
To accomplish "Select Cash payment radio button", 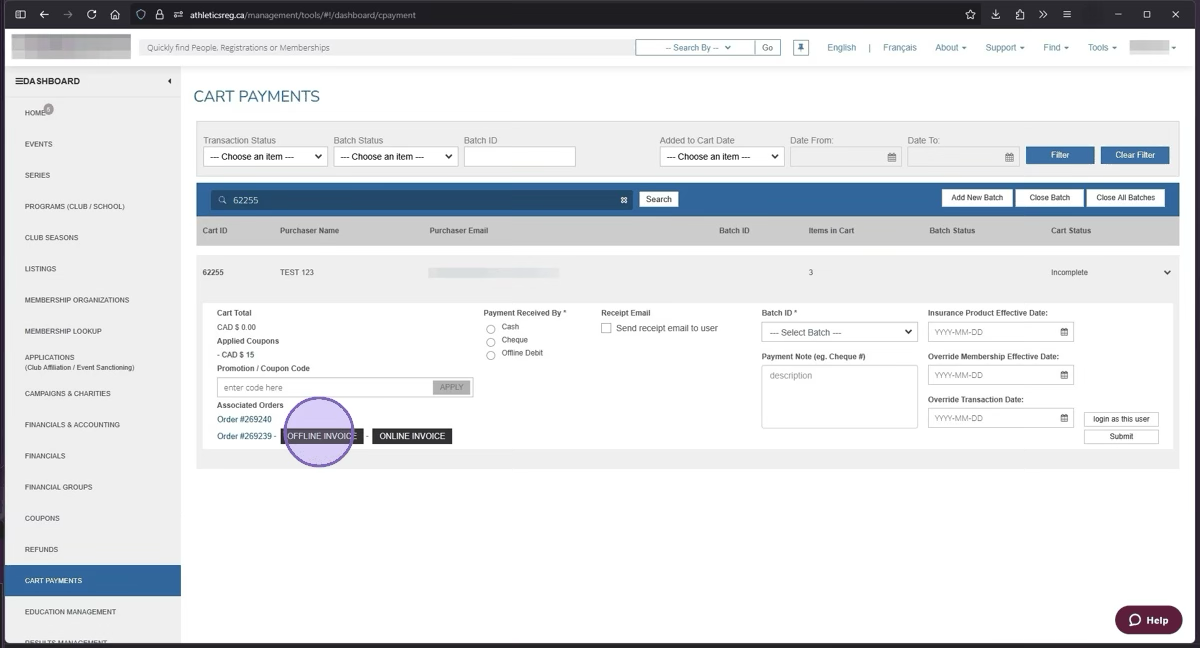I will tap(491, 329).
